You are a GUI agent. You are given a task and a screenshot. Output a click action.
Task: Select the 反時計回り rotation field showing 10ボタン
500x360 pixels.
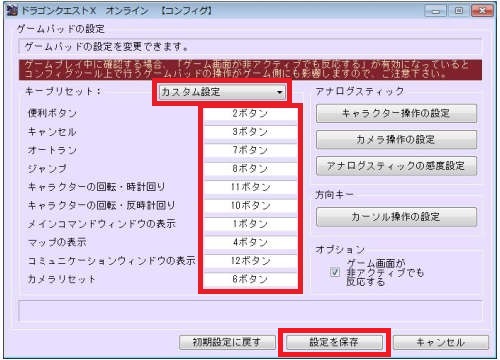(x=250, y=205)
